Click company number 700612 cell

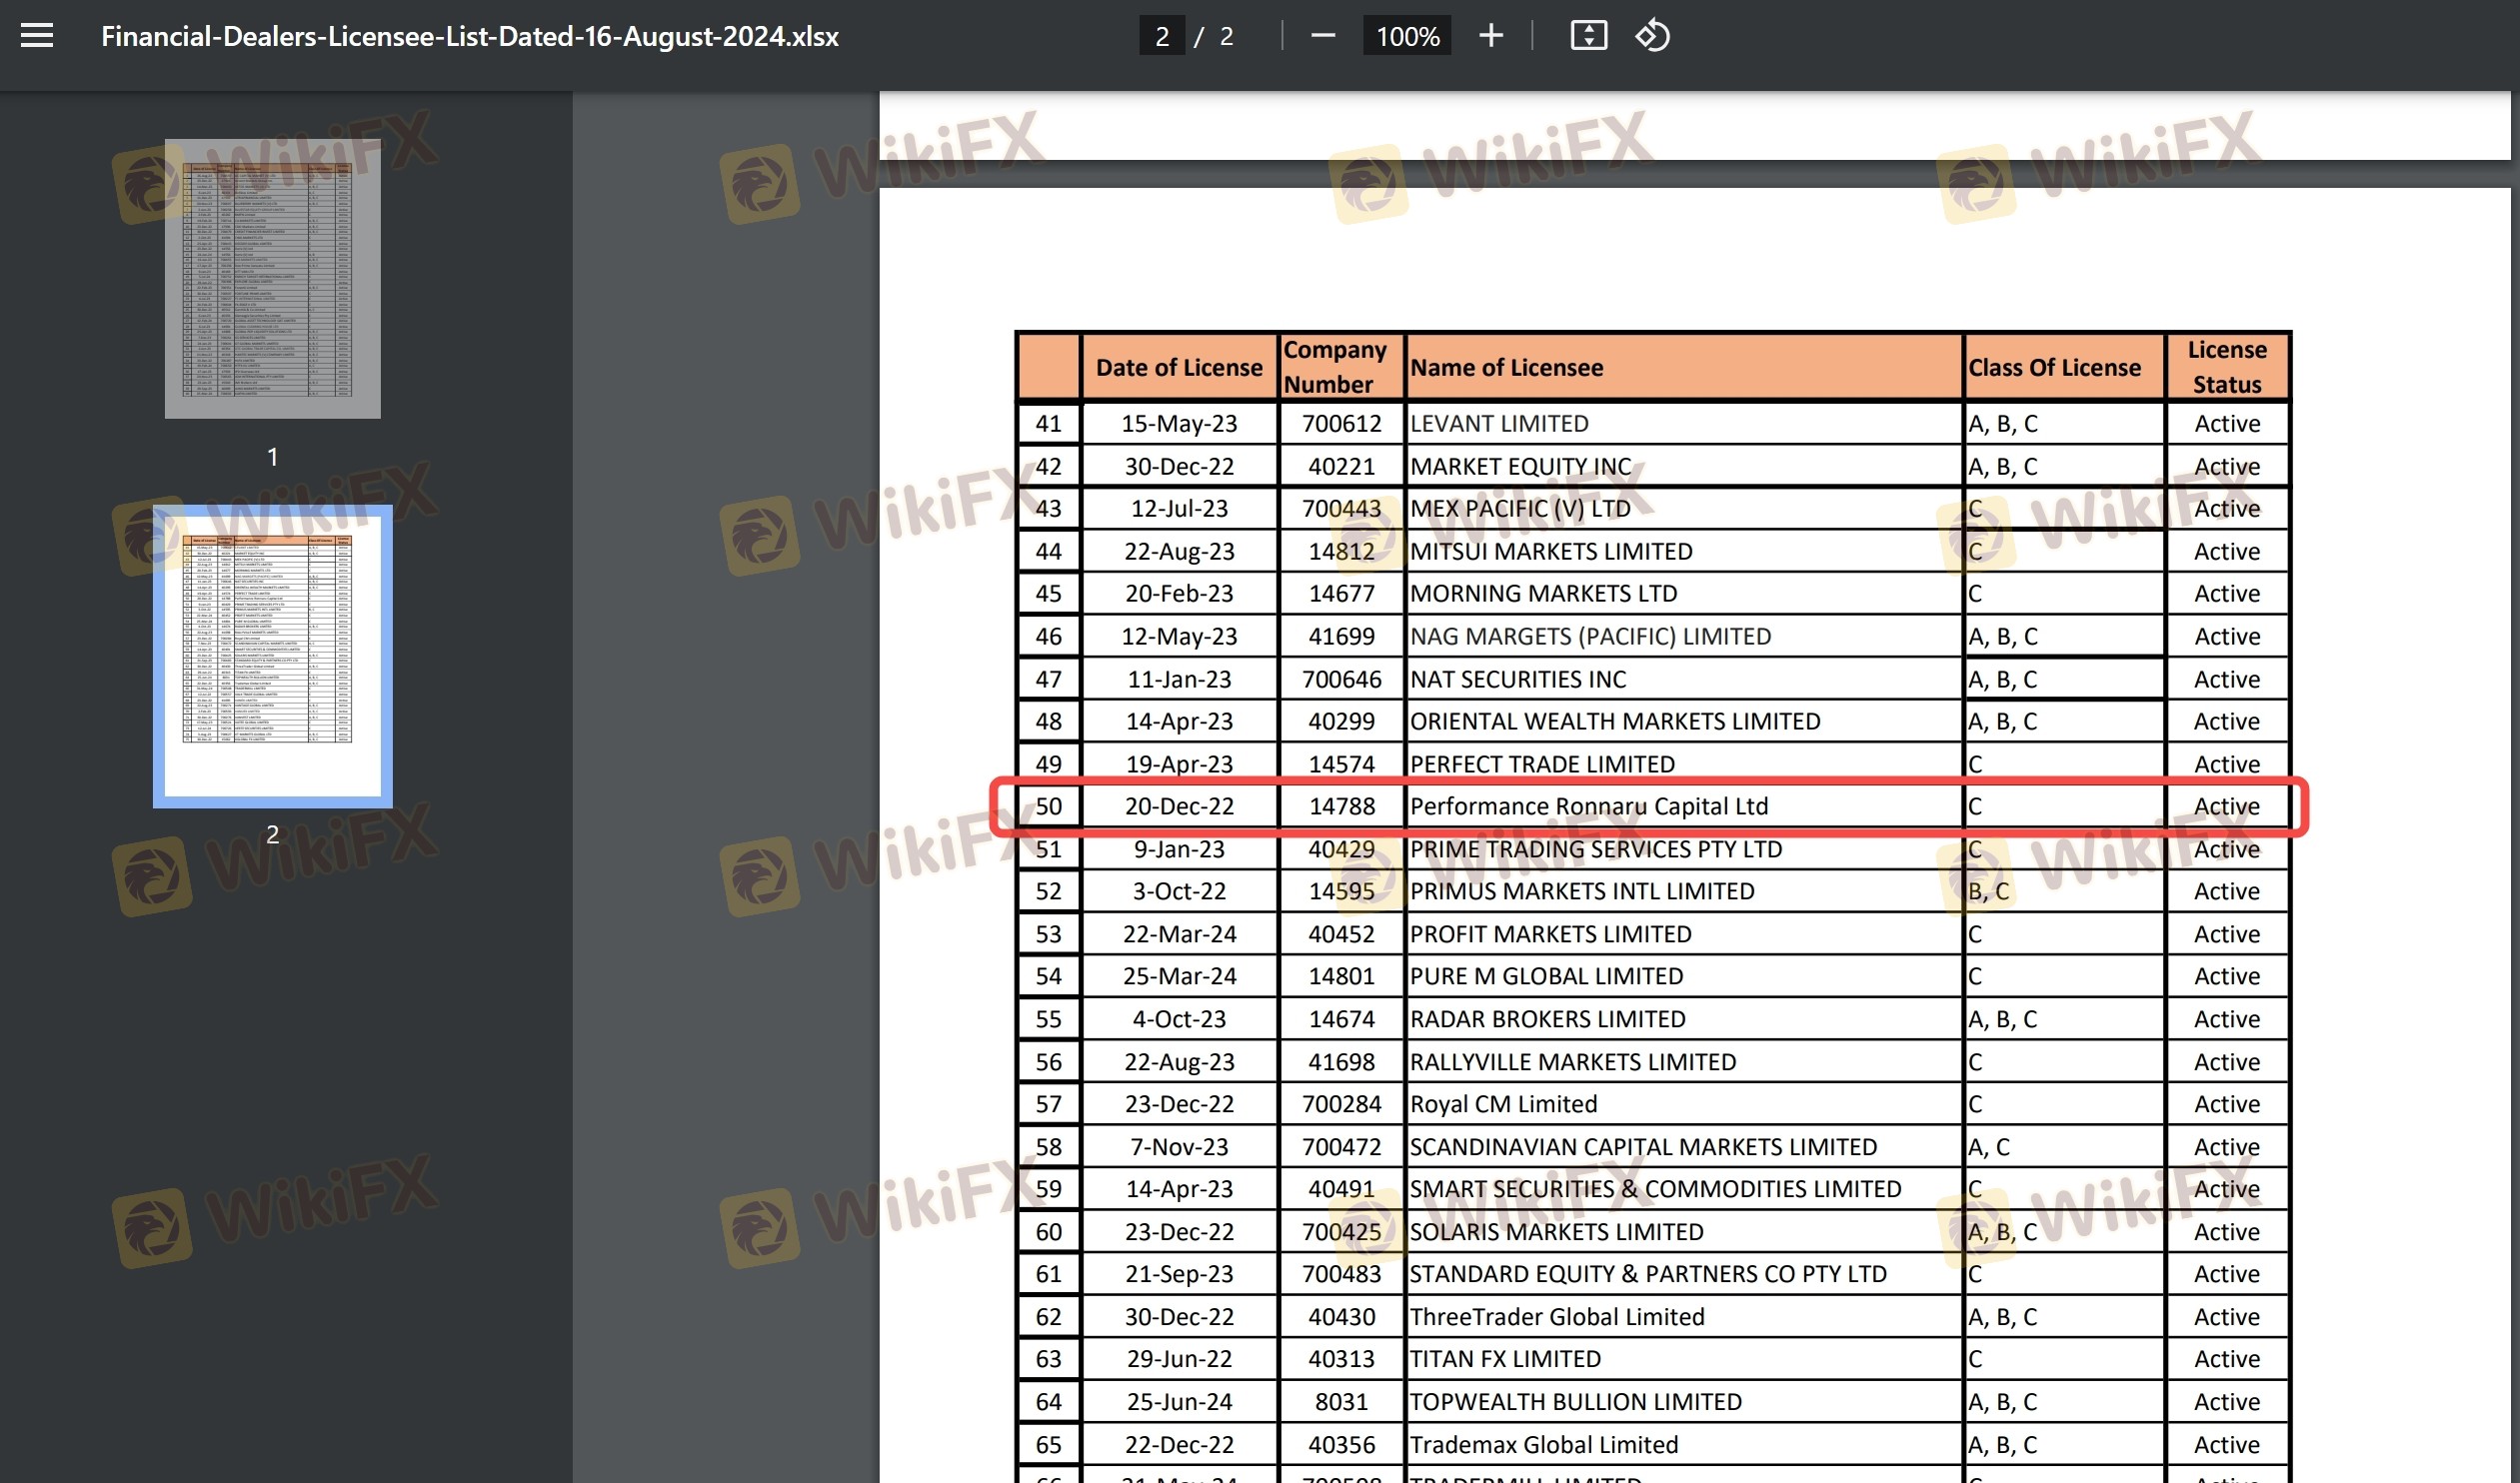coord(1341,424)
